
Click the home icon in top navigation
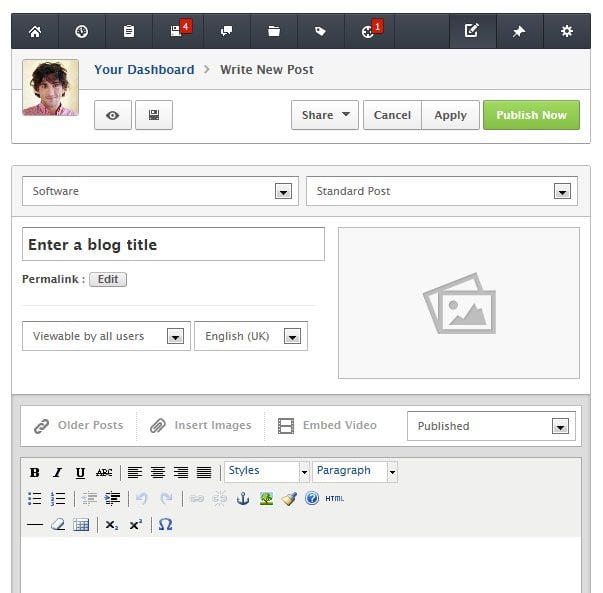35,31
